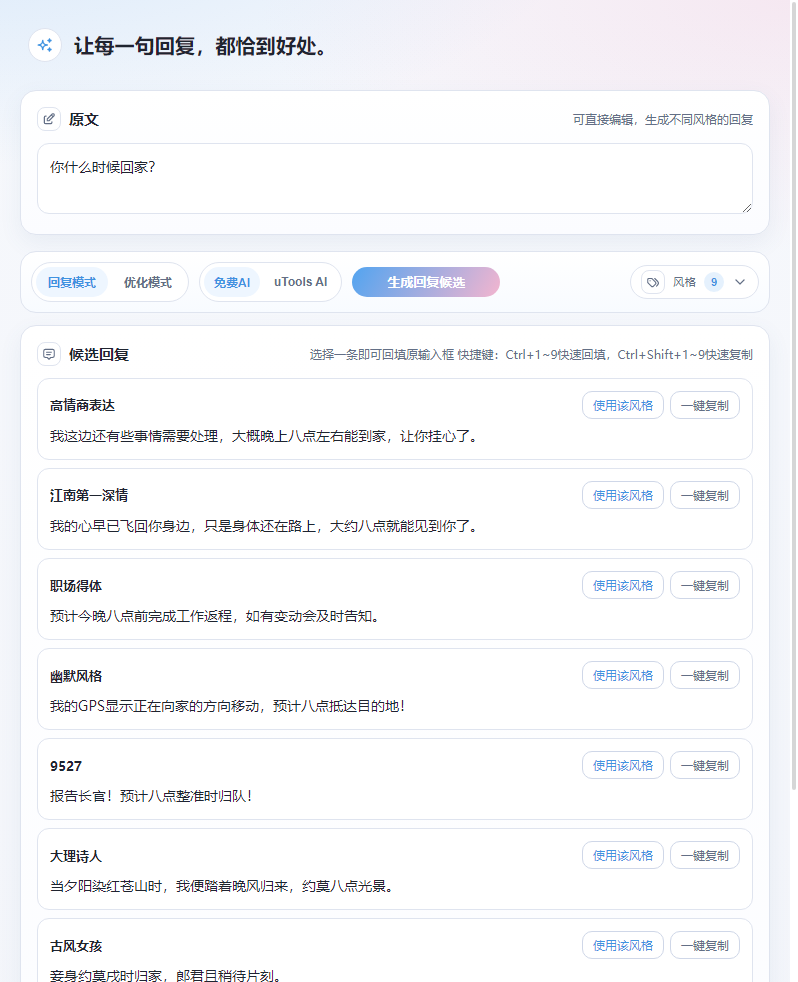Use the 高情商表达 style

click(622, 405)
